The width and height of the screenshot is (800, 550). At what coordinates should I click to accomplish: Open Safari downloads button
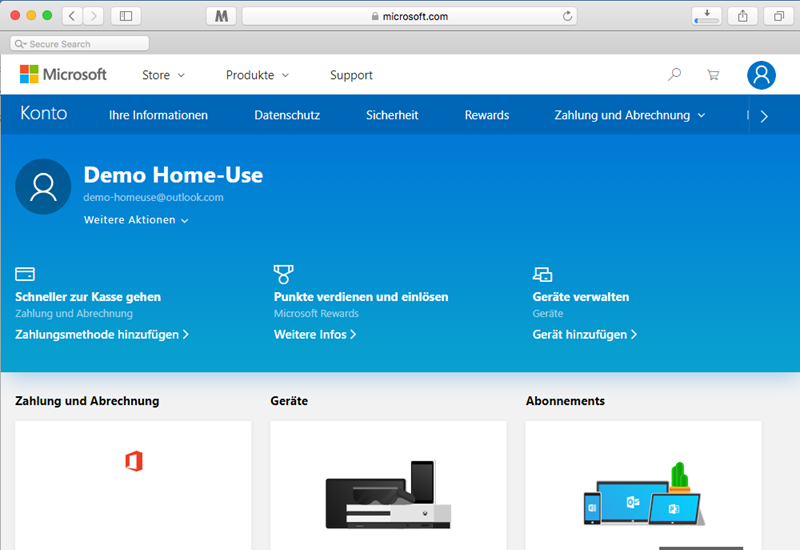pos(707,16)
